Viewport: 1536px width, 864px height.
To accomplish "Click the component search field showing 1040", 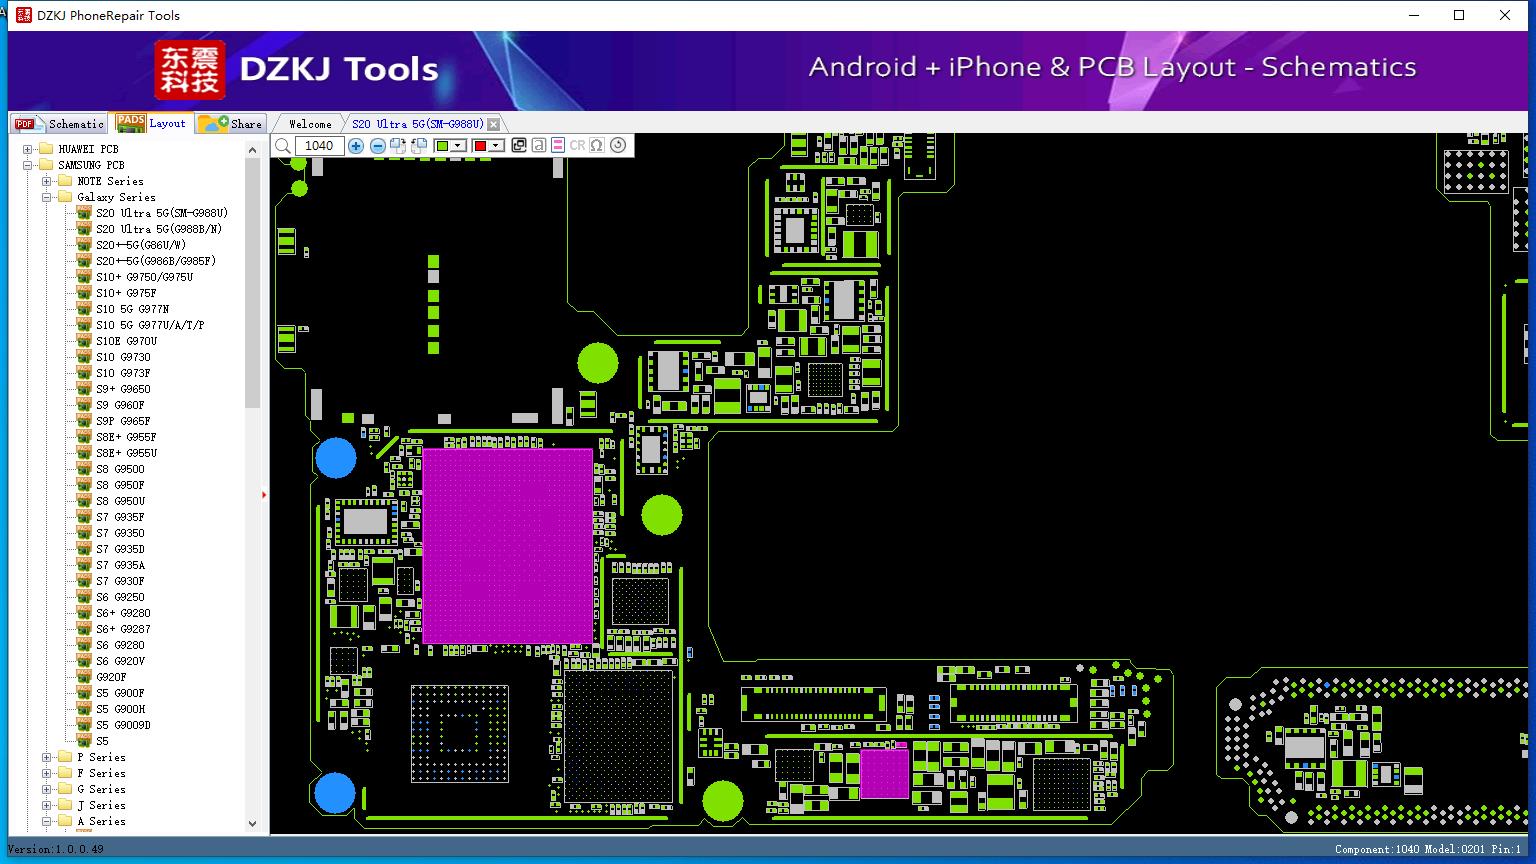I will tap(320, 146).
